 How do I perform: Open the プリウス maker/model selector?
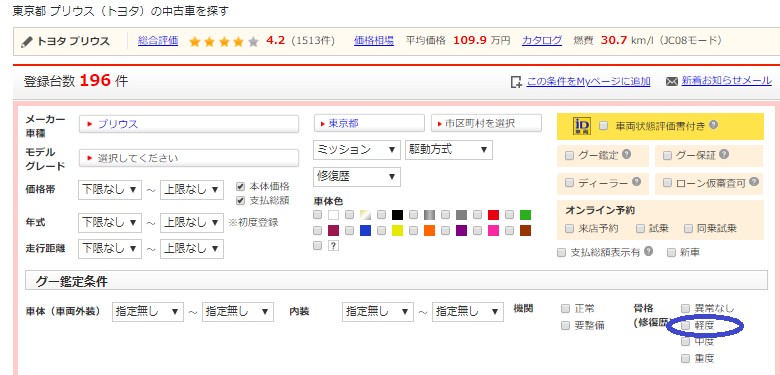189,124
